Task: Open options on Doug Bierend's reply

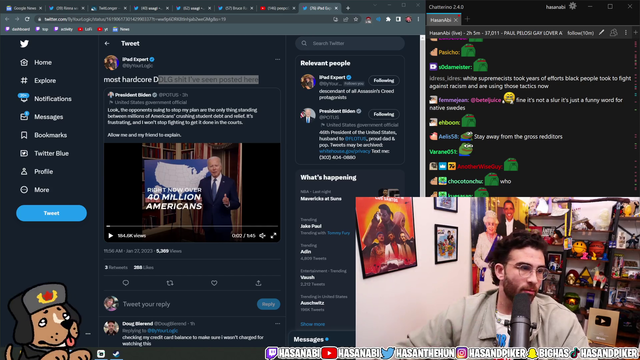Action: [278, 324]
